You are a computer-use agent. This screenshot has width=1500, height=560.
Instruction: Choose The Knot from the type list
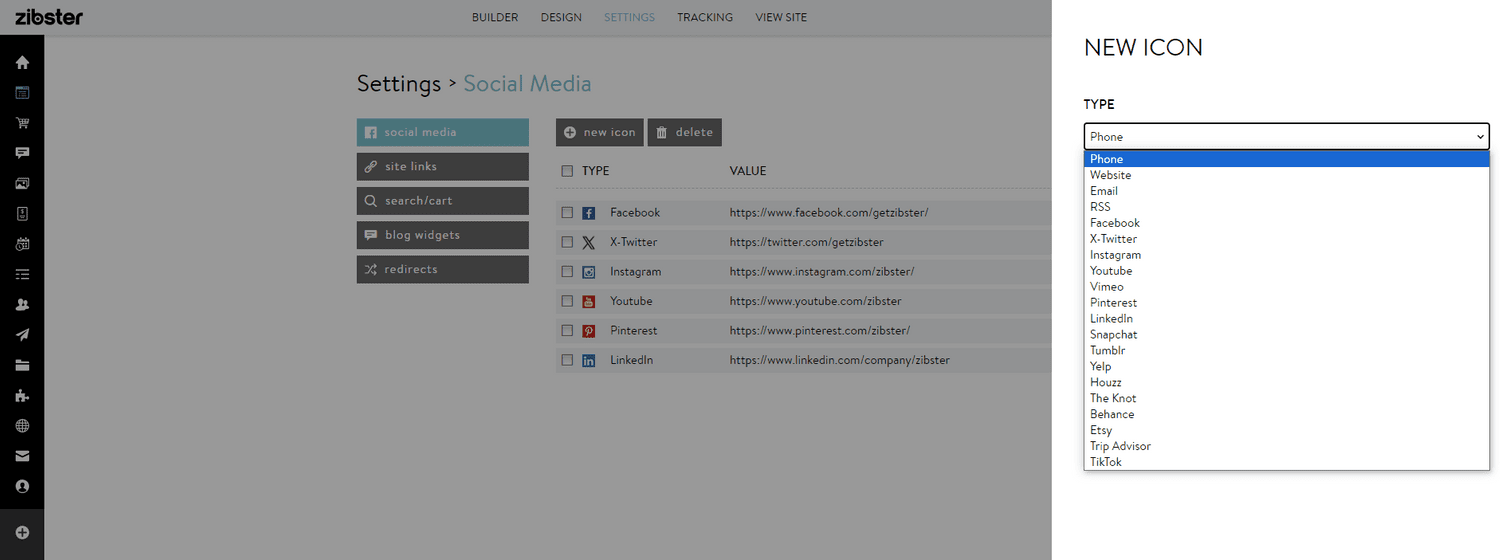(x=1287, y=399)
